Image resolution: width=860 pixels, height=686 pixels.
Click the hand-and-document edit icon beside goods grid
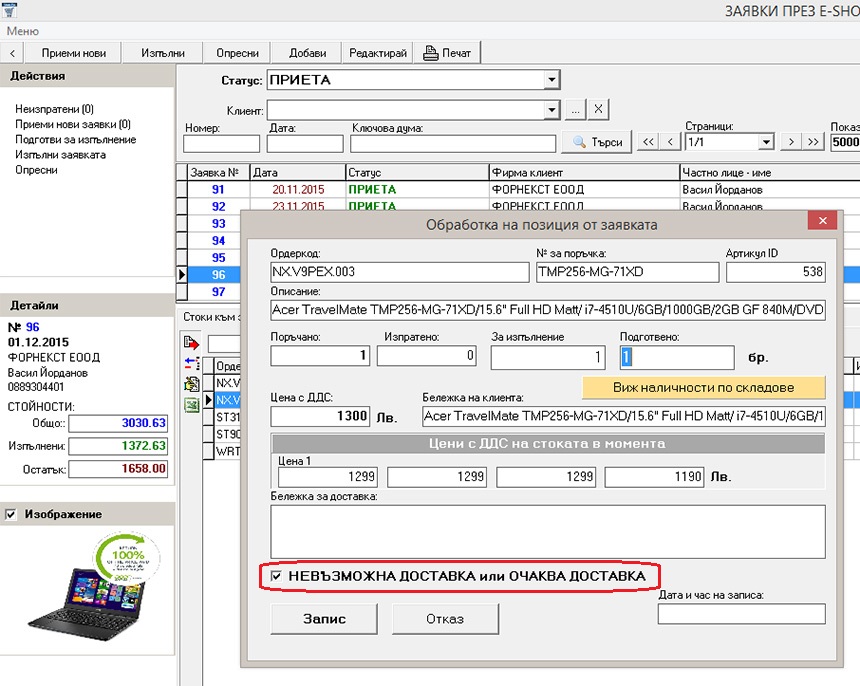point(191,383)
